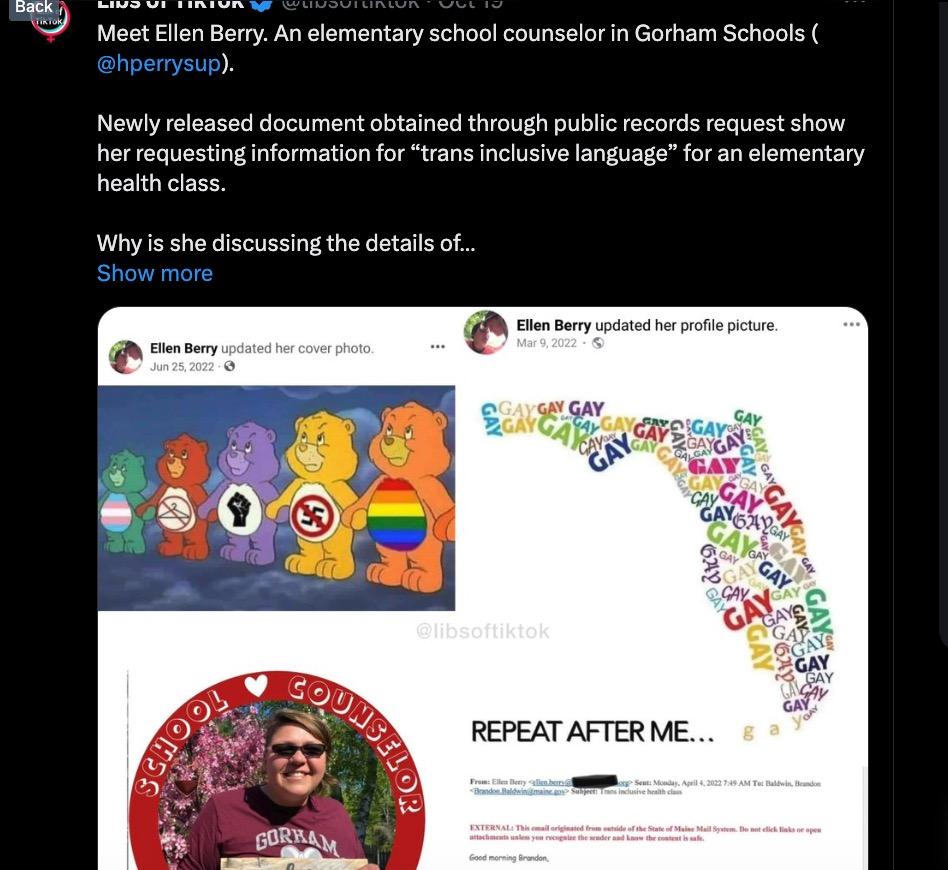Open the Florida-shaped word art image
The height and width of the screenshot is (870, 948).
[x=660, y=530]
